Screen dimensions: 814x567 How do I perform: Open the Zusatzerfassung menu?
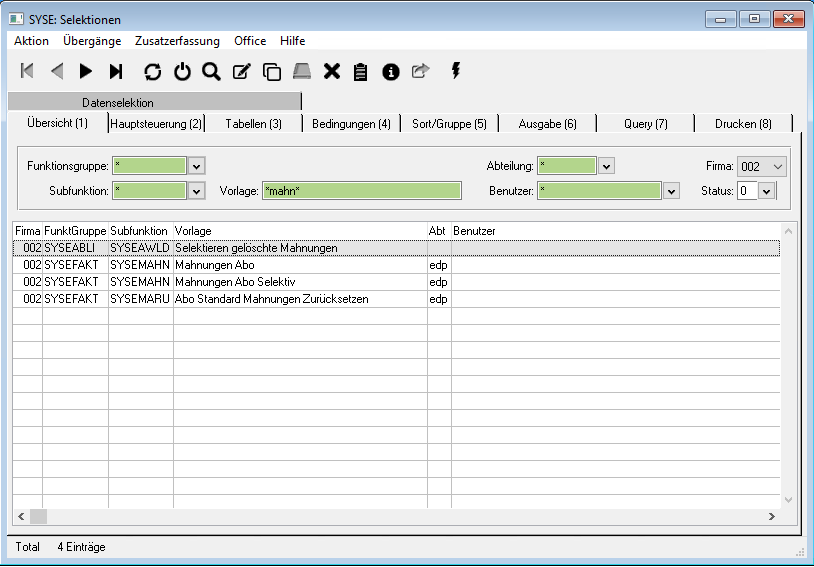pyautogui.click(x=177, y=41)
